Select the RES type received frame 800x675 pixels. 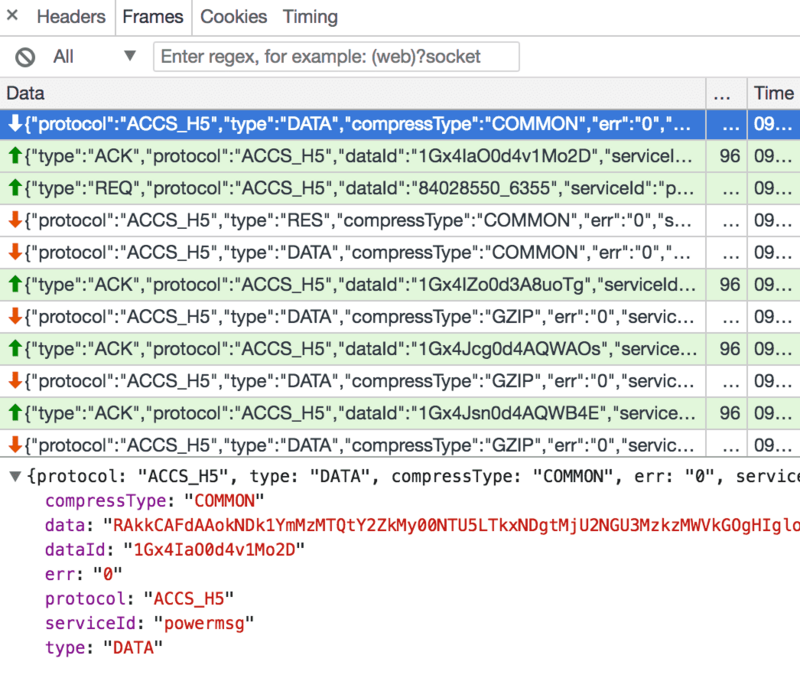pos(400,220)
